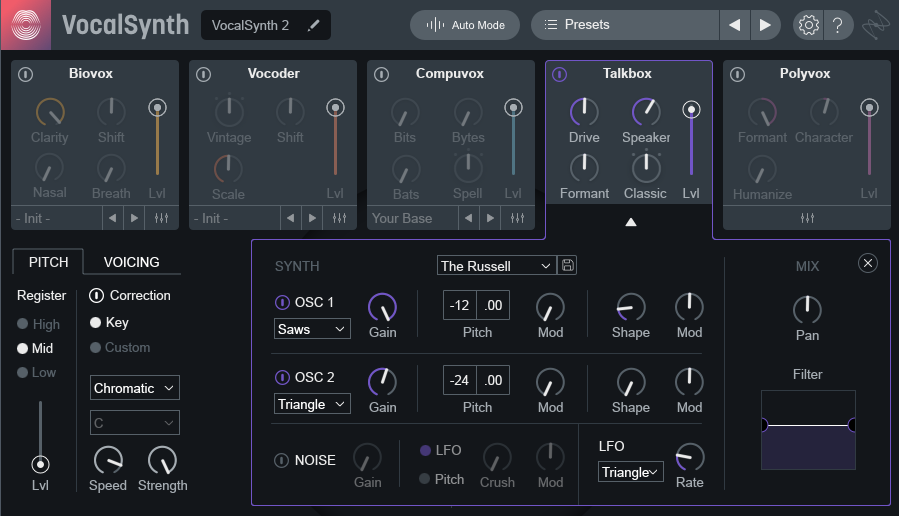Click Talkbox level slider handle
This screenshot has height=516, width=899.
tap(691, 110)
